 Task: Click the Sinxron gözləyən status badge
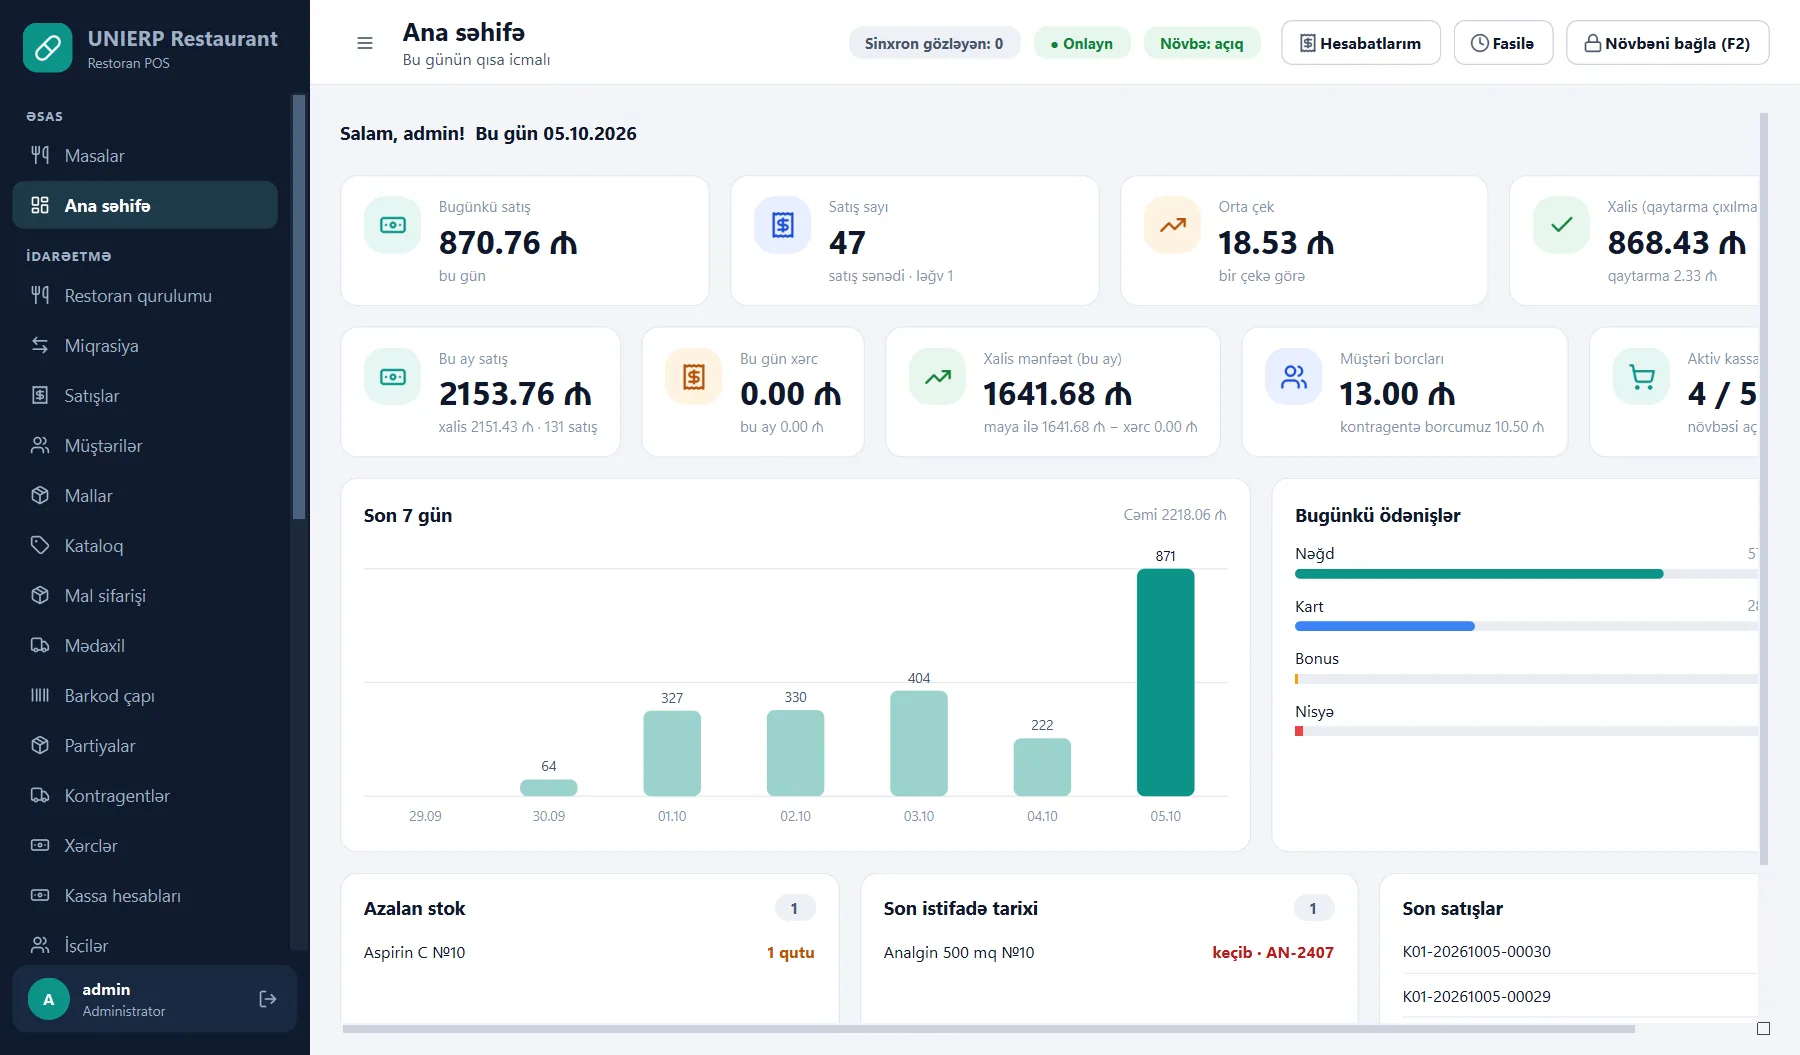(934, 43)
